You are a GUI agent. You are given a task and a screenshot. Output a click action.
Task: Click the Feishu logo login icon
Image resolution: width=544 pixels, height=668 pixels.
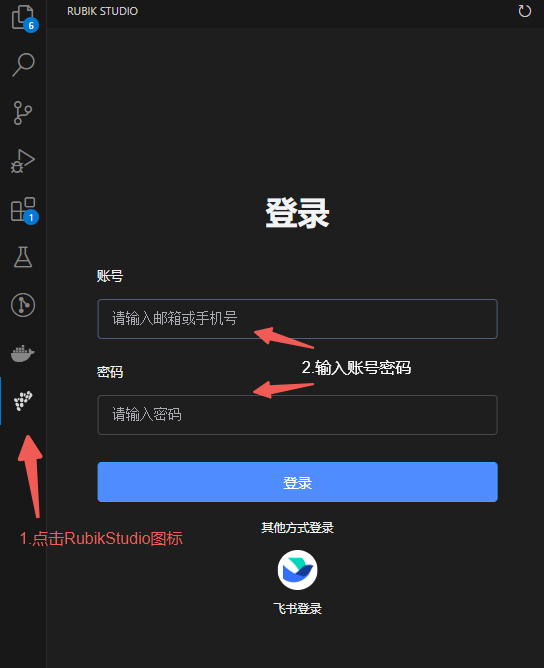pyautogui.click(x=297, y=570)
